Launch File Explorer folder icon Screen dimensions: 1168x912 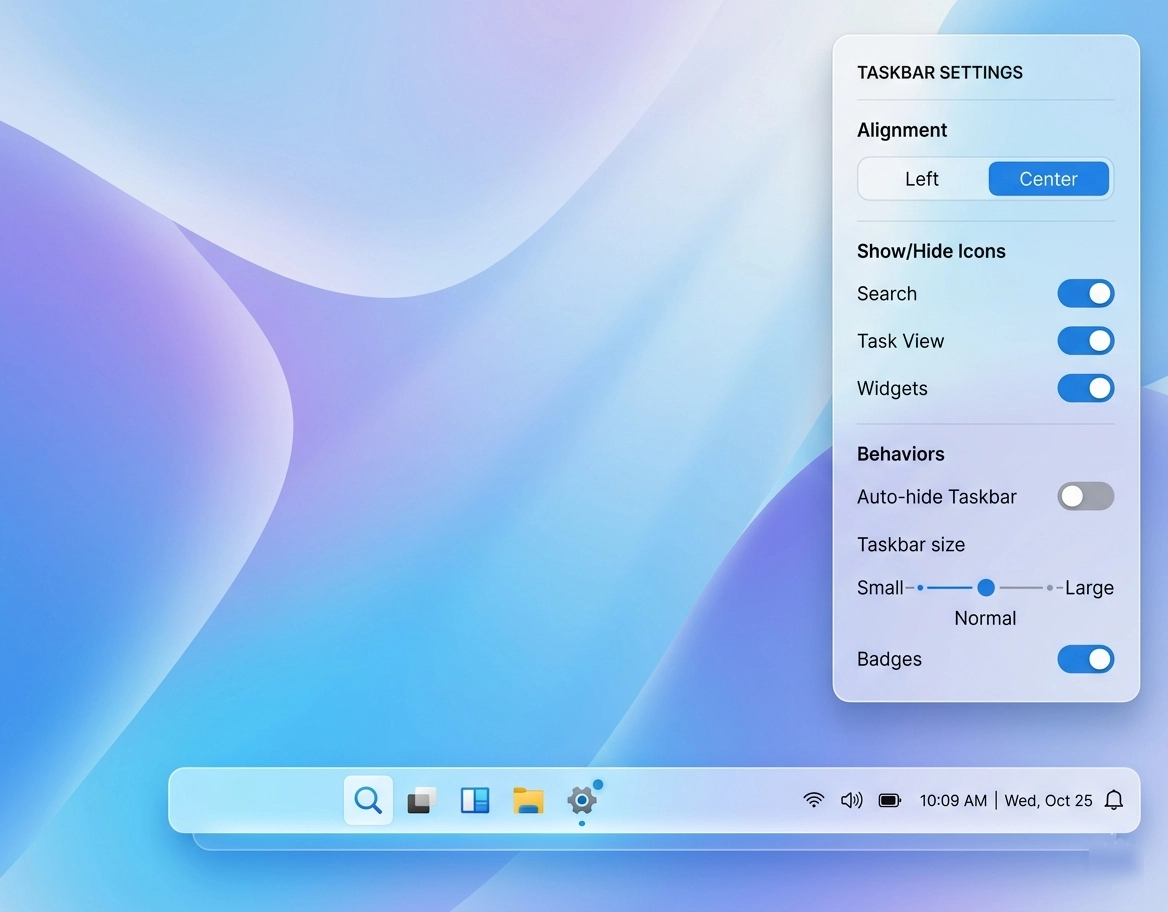(x=528, y=800)
